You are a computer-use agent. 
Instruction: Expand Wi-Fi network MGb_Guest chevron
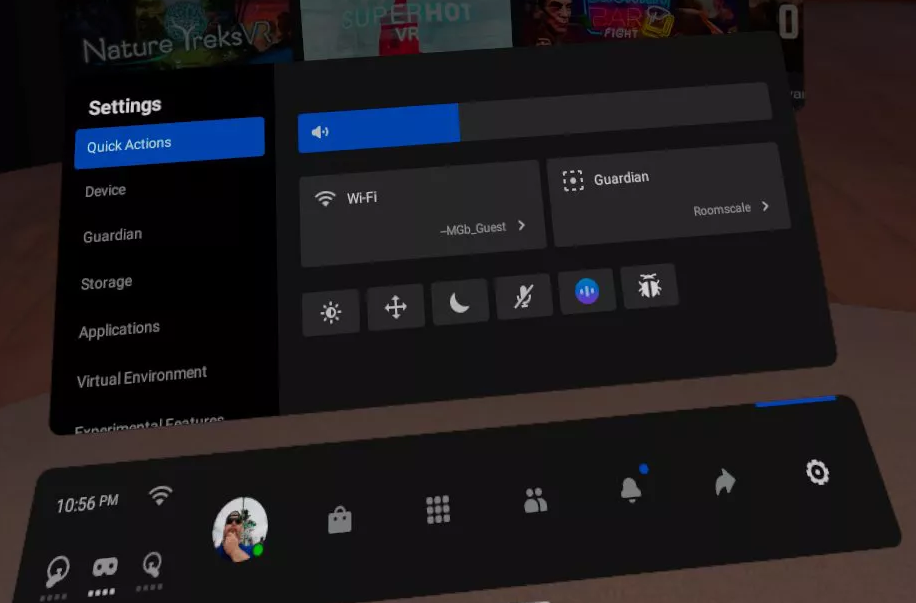click(522, 225)
